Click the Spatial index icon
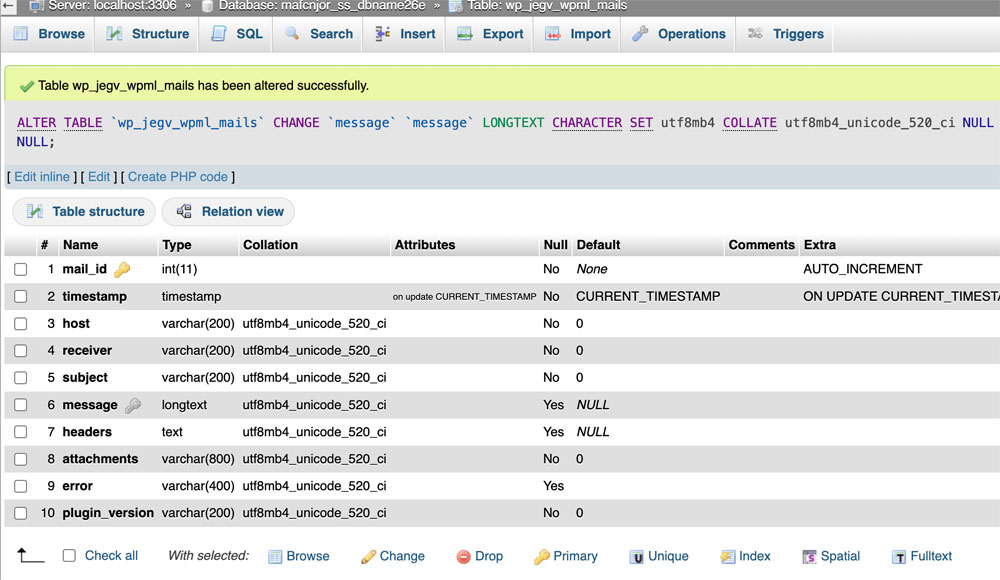Screen dimensions: 1000x580 (809, 557)
